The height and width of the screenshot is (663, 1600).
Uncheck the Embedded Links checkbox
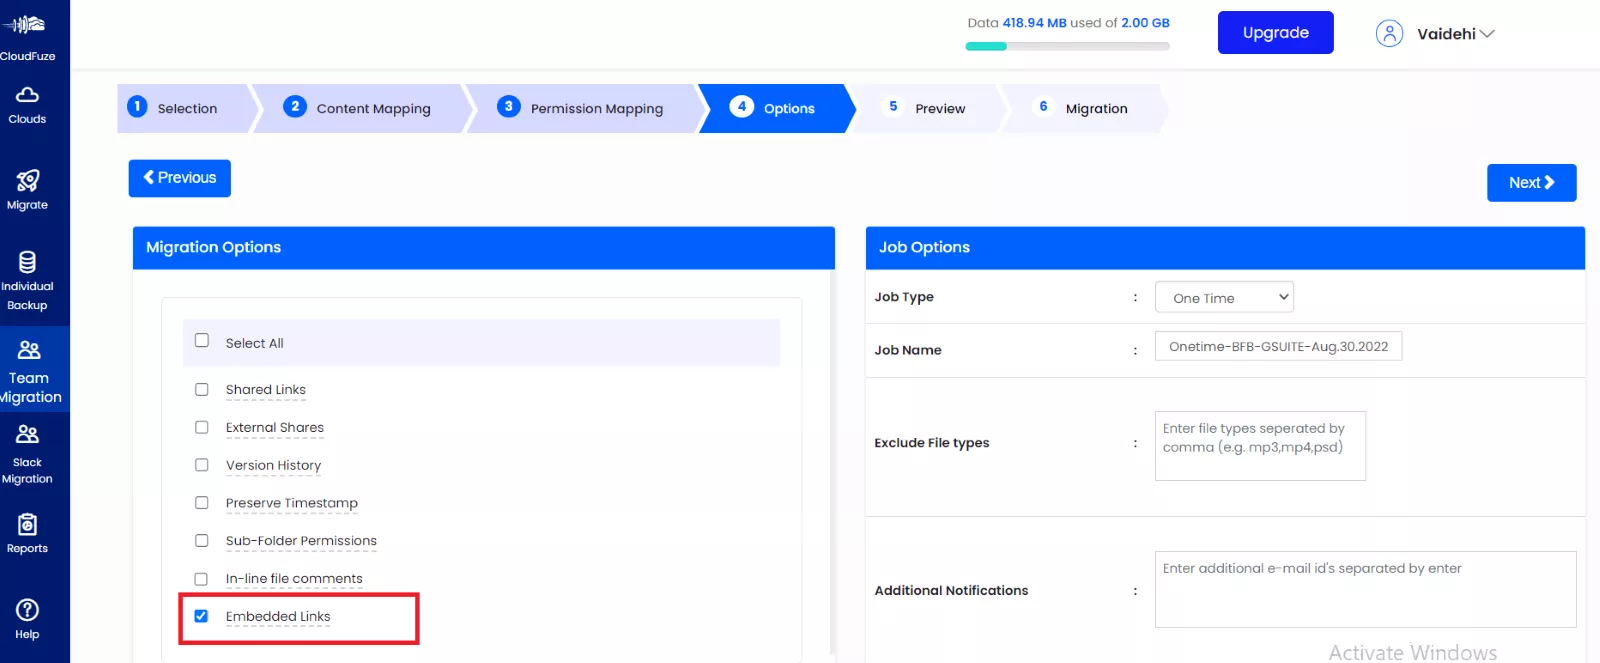[x=201, y=616]
